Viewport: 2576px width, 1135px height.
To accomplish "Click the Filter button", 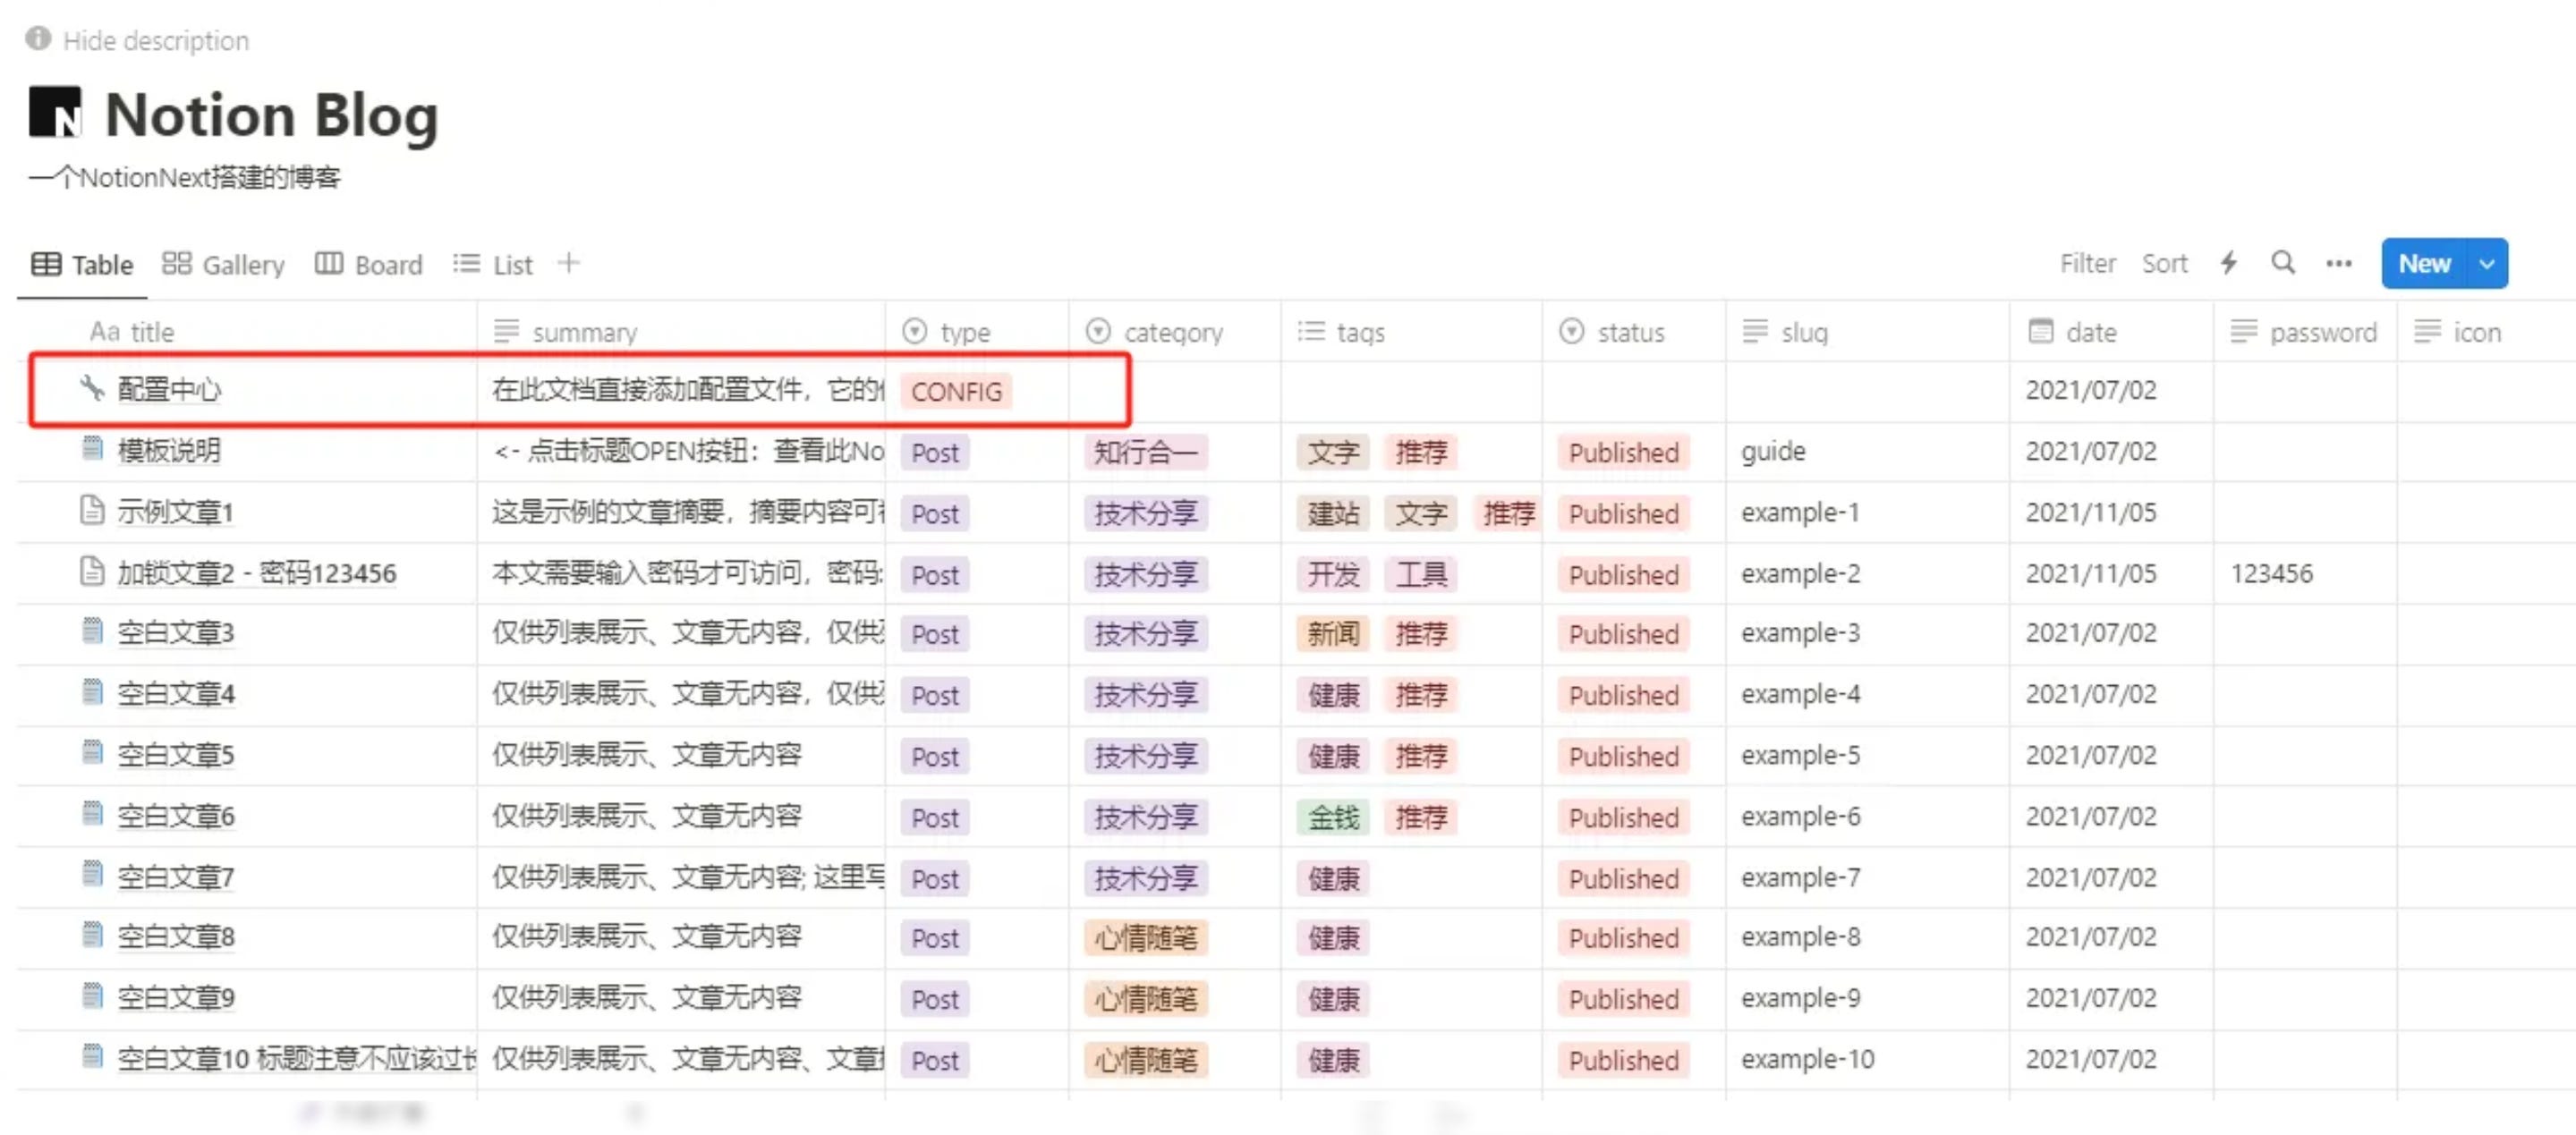I will point(2087,264).
